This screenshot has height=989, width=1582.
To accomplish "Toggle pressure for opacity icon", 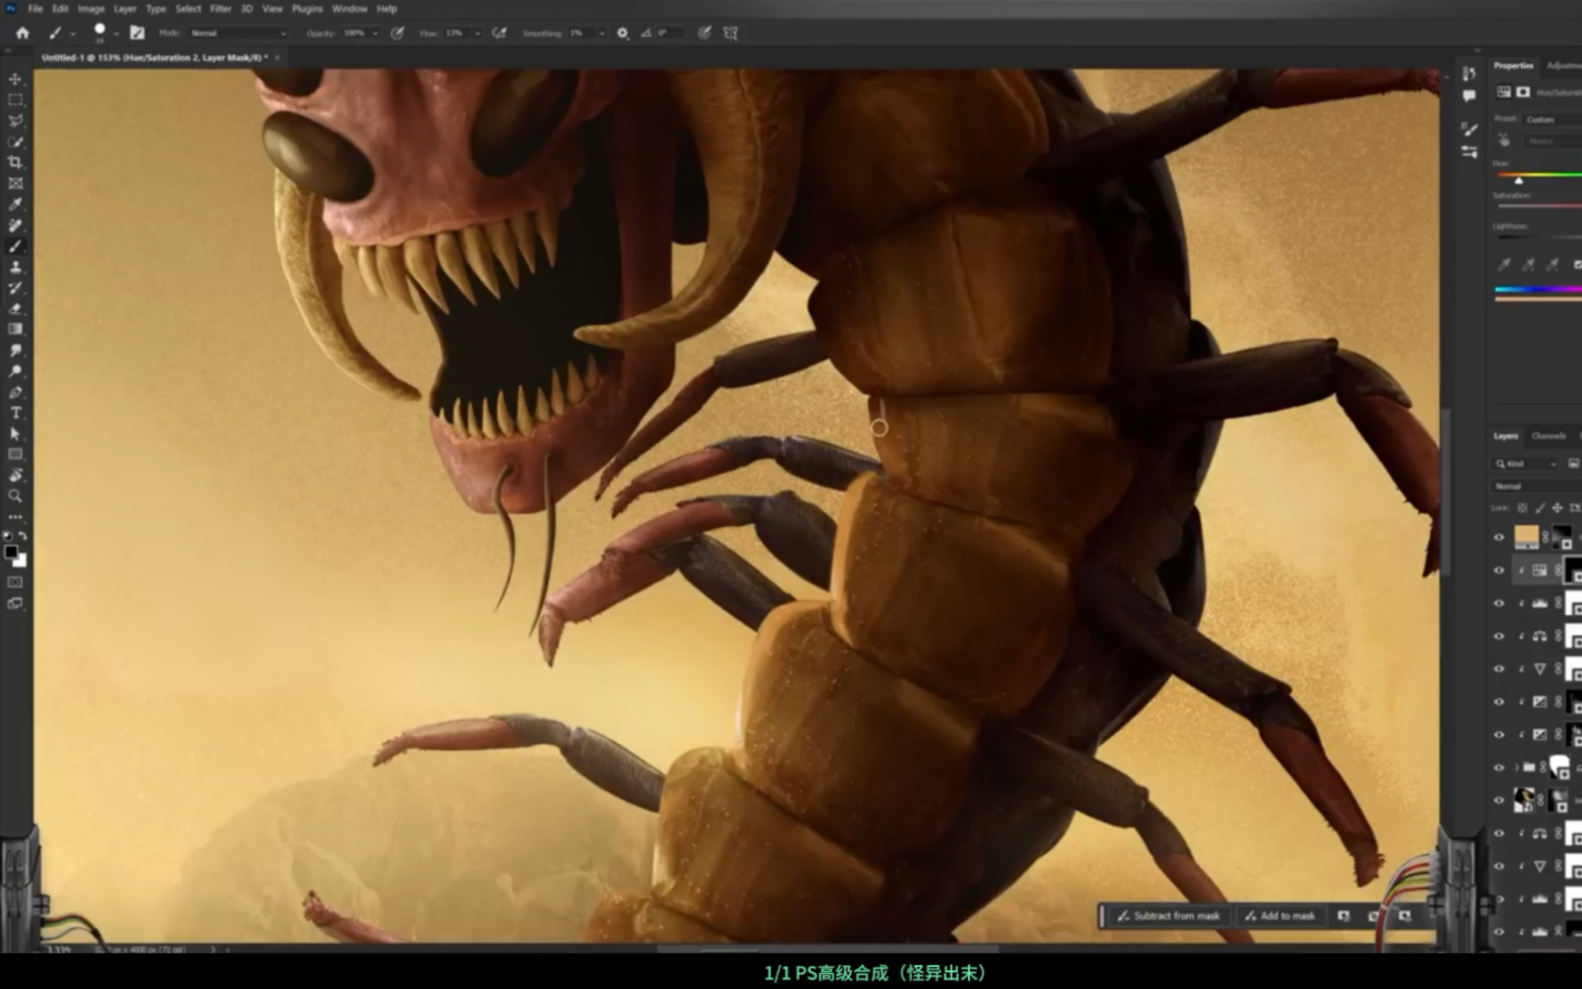I will pyautogui.click(x=397, y=33).
